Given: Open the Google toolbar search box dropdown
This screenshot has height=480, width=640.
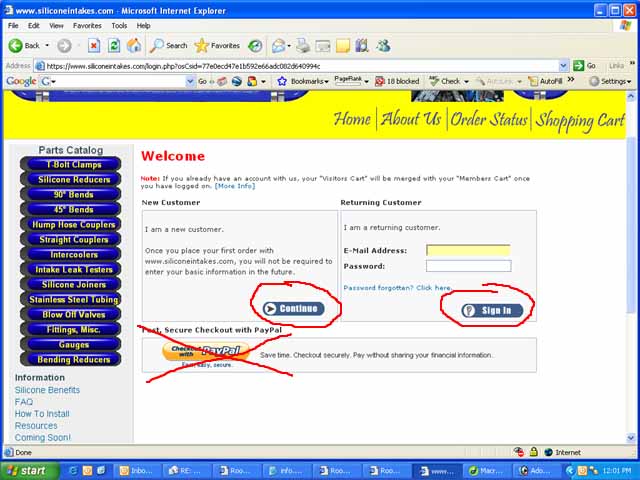Looking at the screenshot, I should tap(190, 81).
